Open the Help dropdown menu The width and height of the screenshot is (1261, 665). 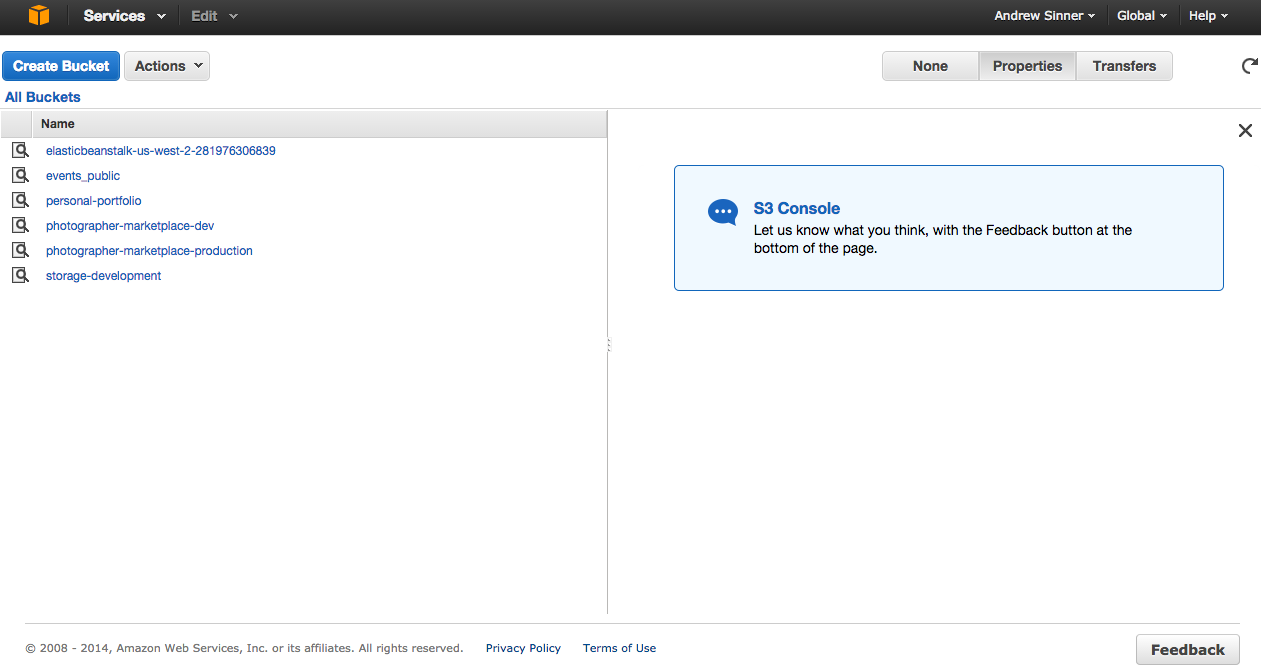(x=1208, y=16)
